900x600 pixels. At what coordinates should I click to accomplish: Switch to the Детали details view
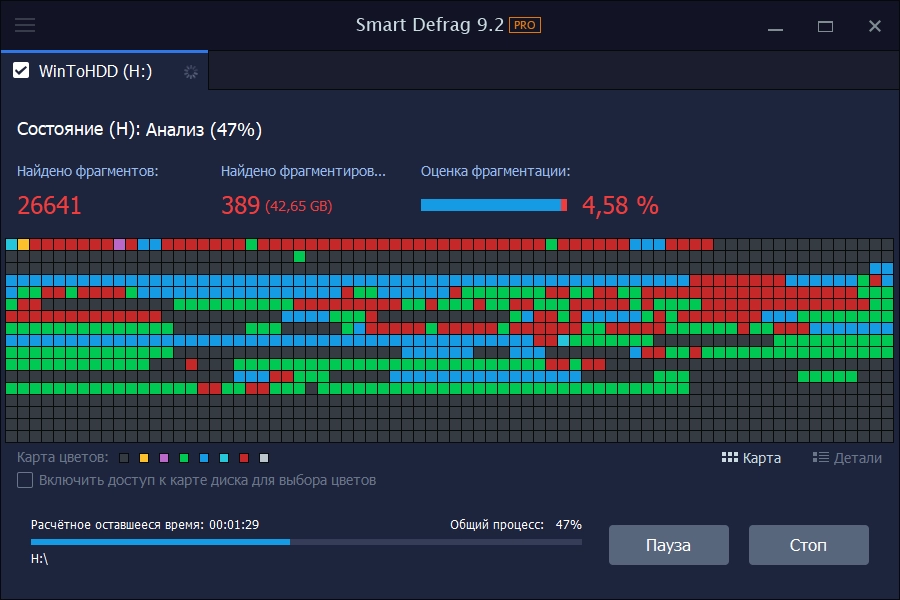pyautogui.click(x=847, y=458)
